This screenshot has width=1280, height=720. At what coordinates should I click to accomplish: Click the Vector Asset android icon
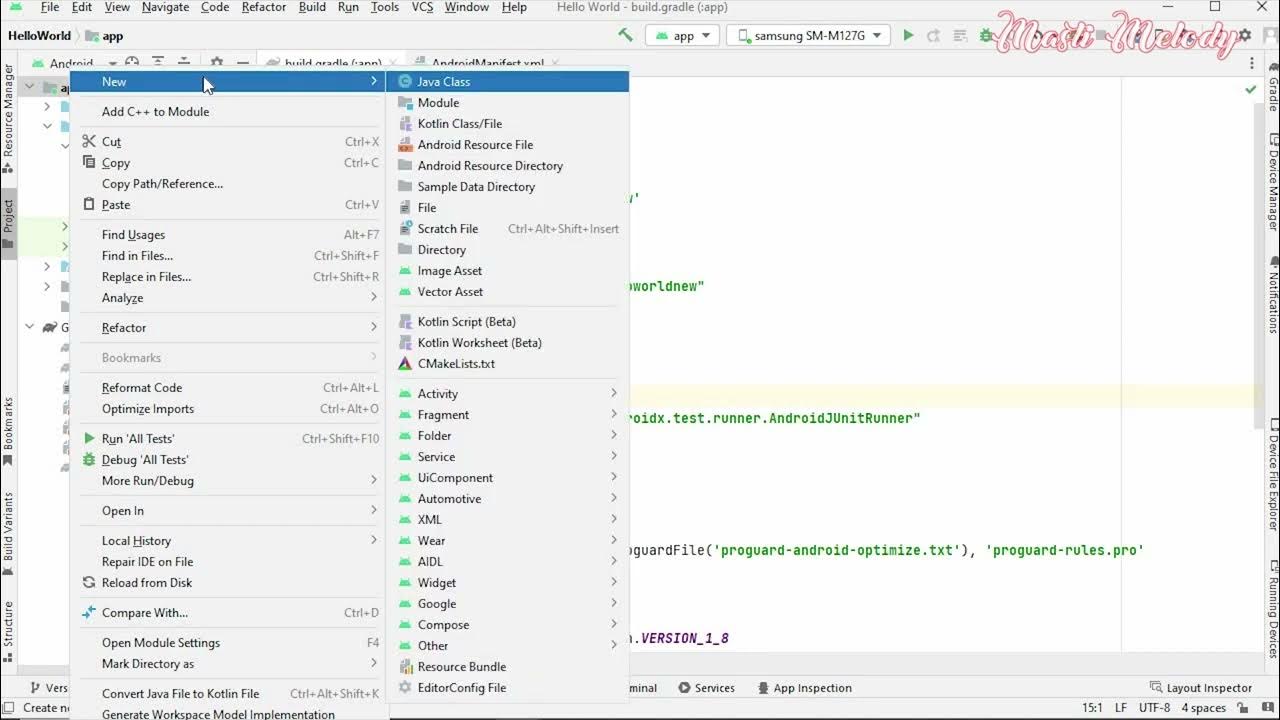(405, 292)
